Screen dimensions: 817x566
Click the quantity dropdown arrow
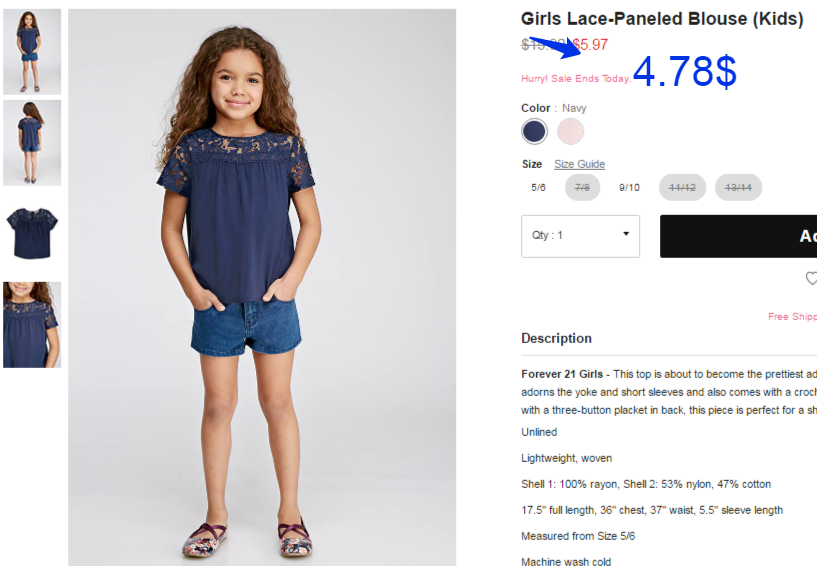pos(626,234)
